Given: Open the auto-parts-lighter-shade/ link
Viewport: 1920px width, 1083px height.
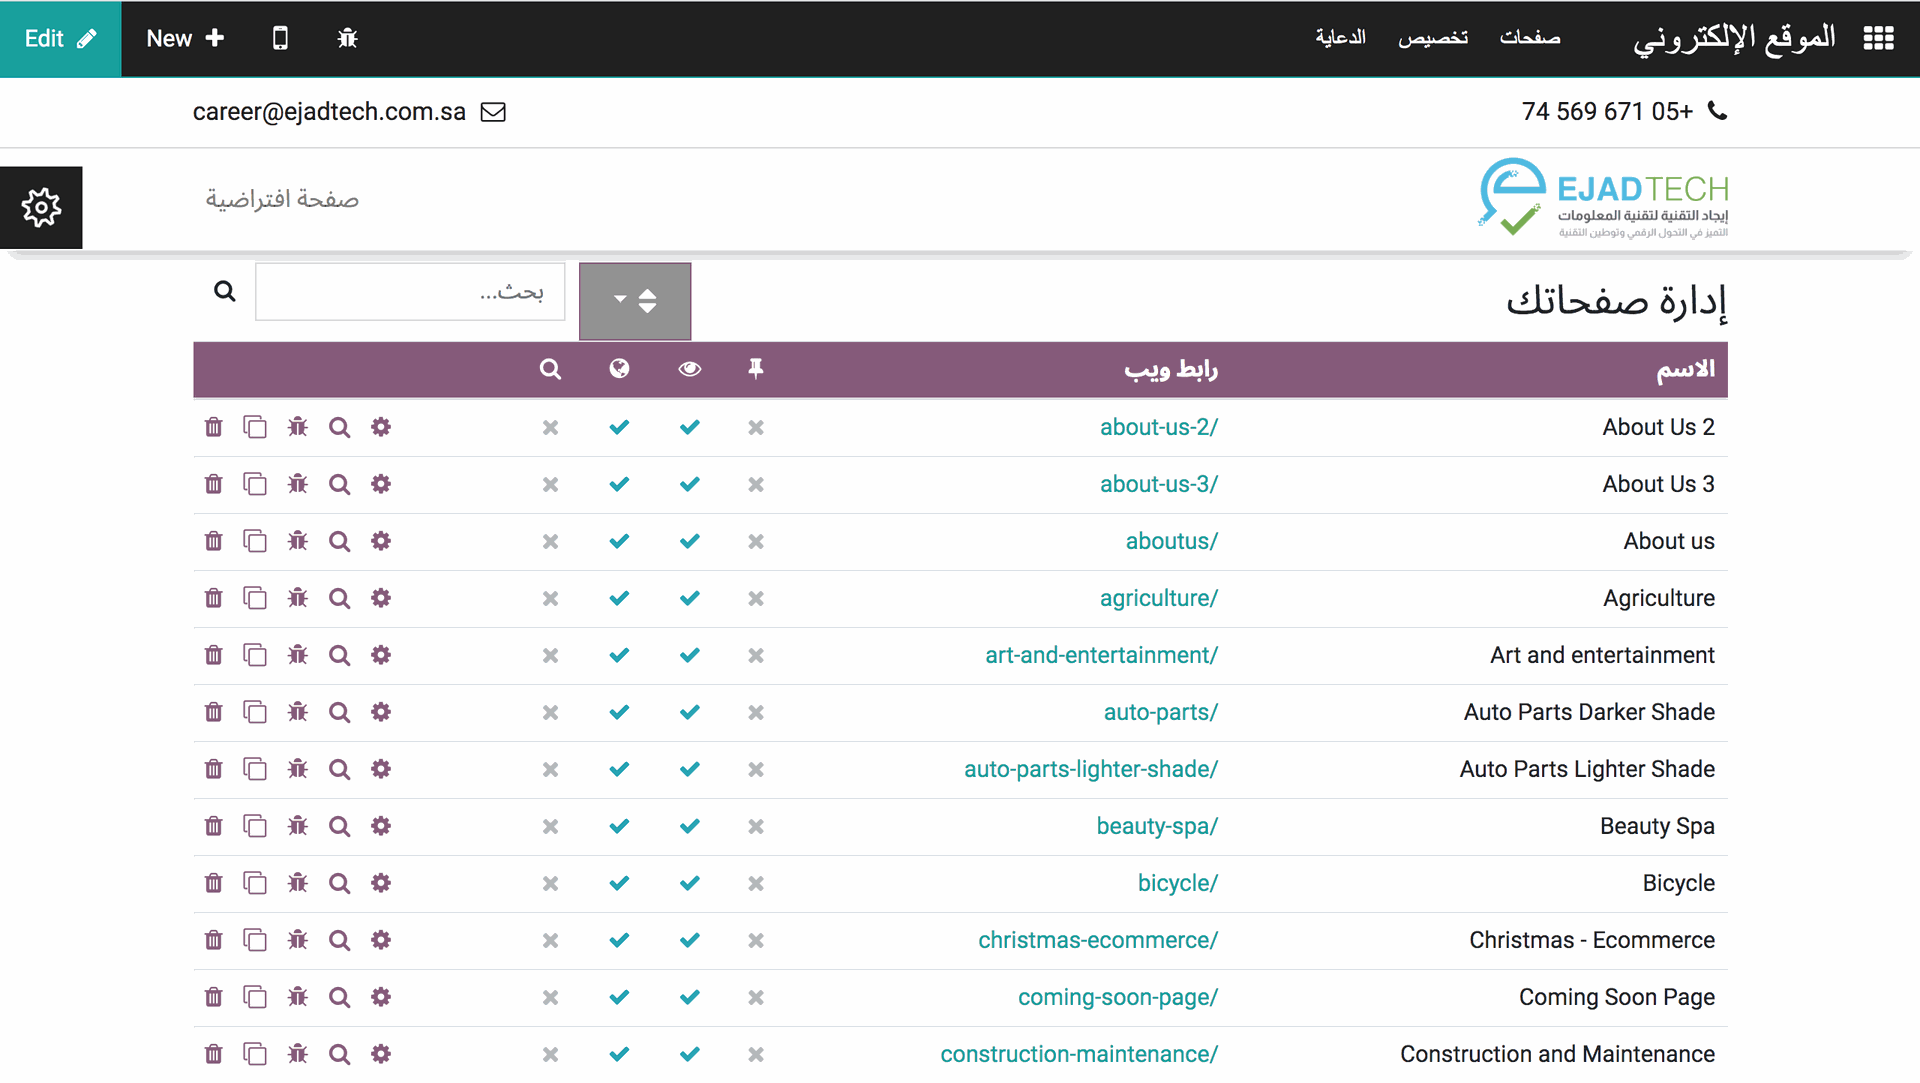Looking at the screenshot, I should (x=1090, y=770).
